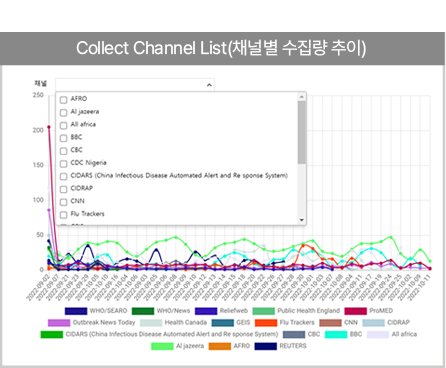The image size is (446, 368).
Task: Click the dropdown list scrollbar thumb
Action: click(x=301, y=132)
